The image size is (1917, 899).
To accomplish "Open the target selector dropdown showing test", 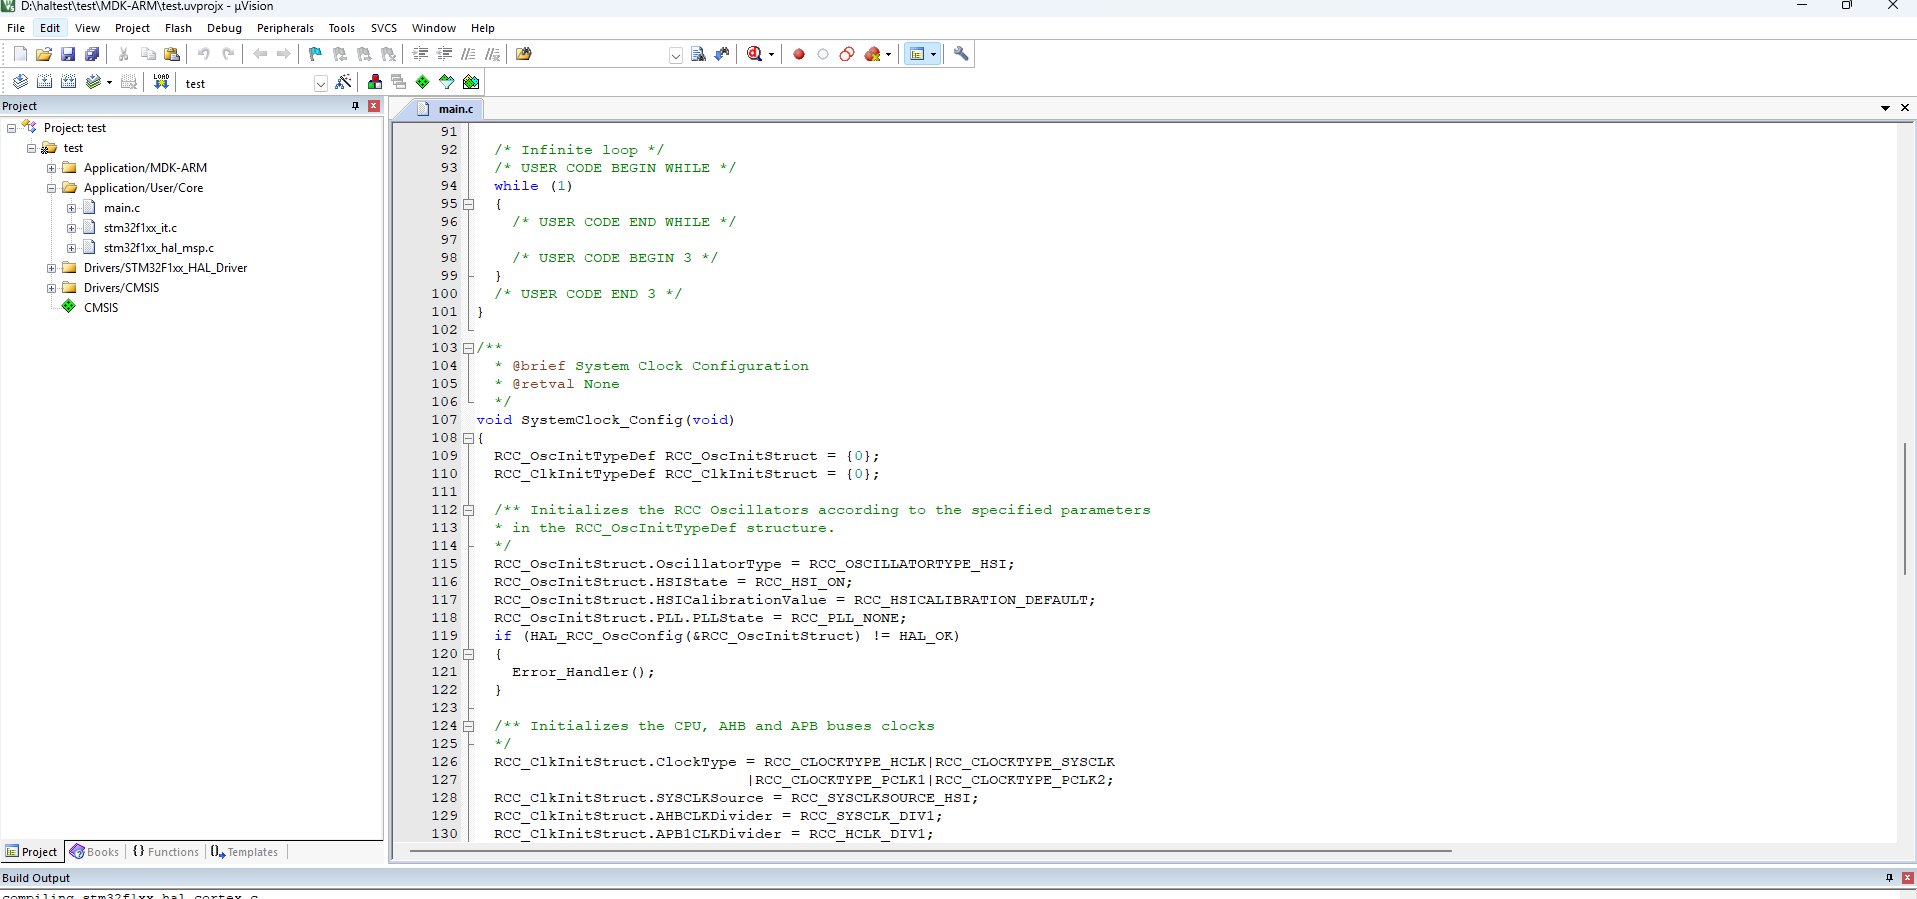I will click(320, 83).
